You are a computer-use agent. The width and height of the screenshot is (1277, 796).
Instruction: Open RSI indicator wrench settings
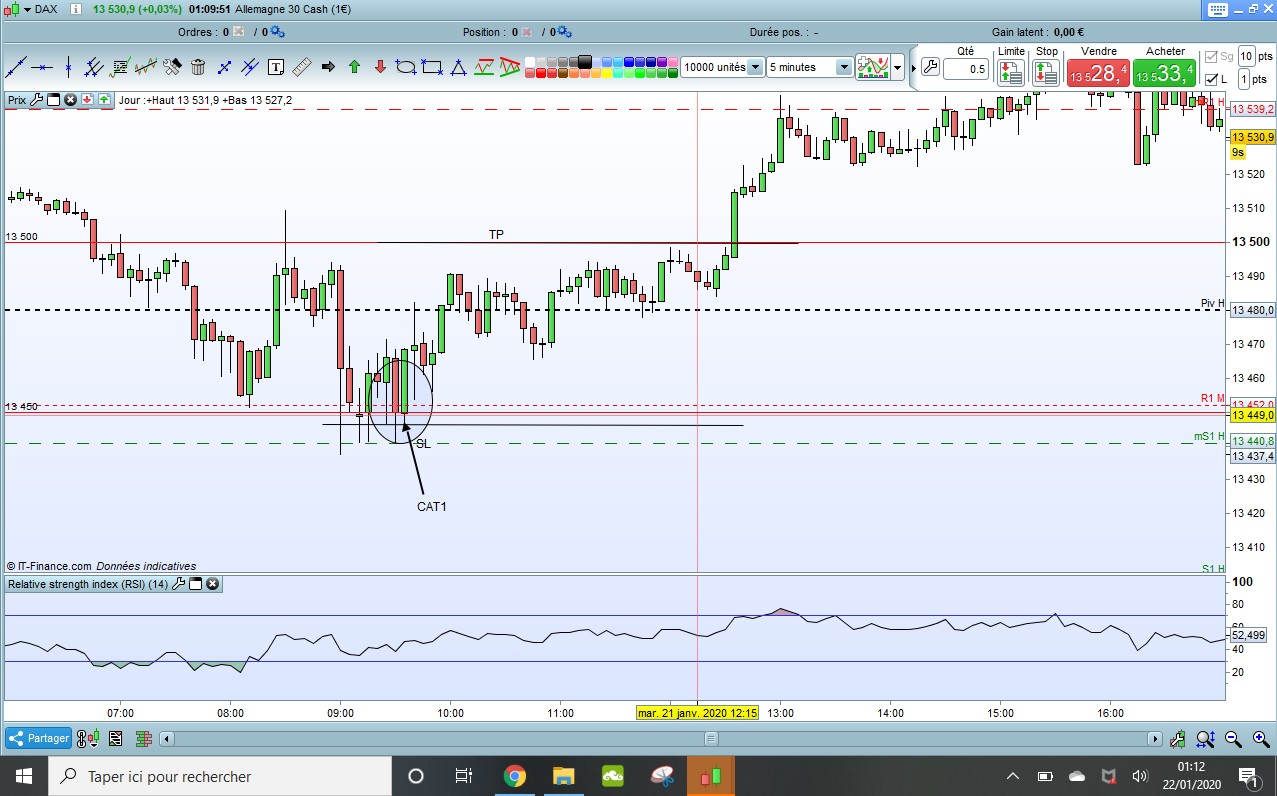(x=179, y=584)
